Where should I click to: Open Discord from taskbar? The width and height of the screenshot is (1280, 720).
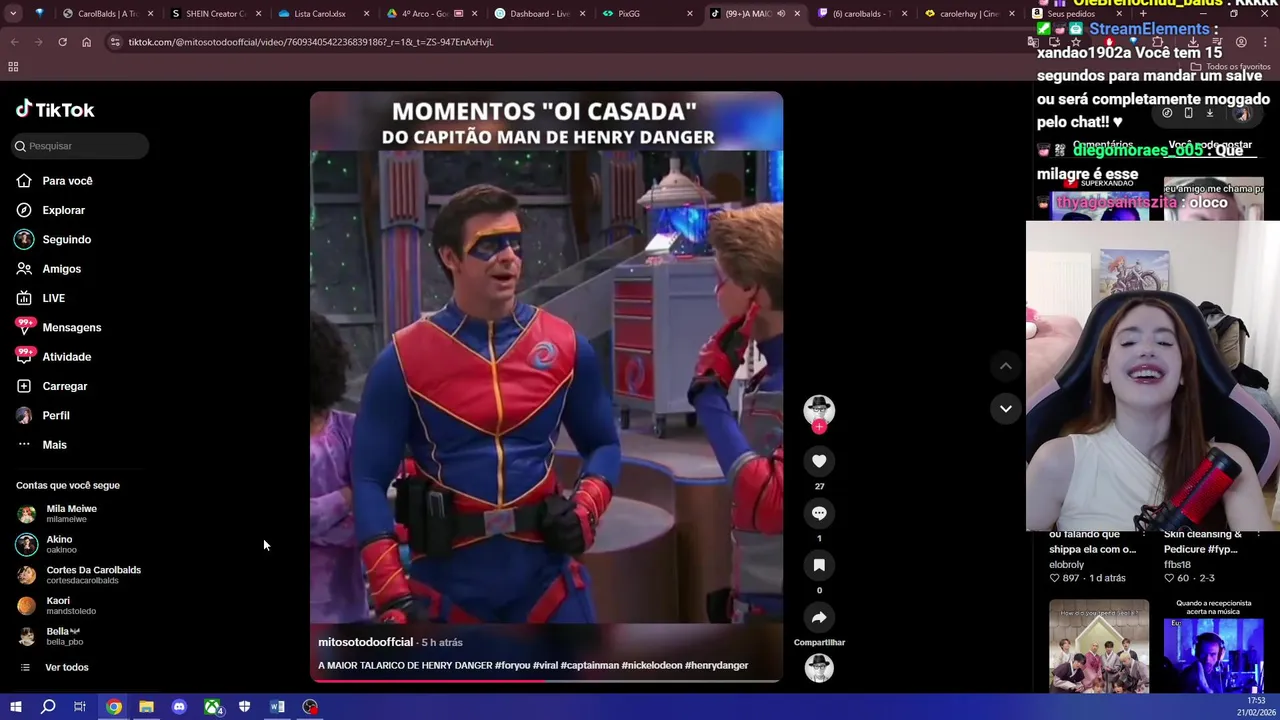[x=179, y=707]
